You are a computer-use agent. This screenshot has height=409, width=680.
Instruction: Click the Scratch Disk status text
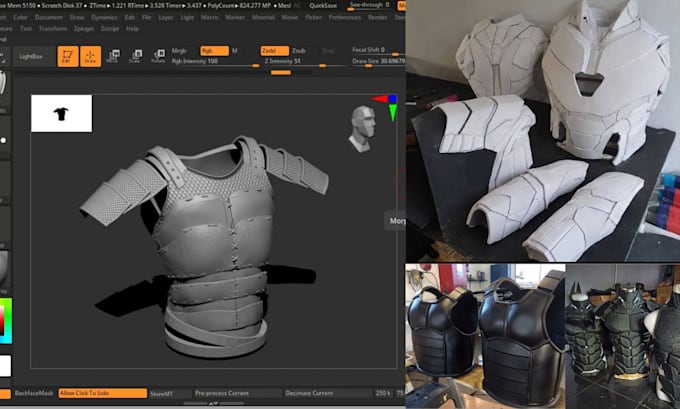(x=60, y=6)
